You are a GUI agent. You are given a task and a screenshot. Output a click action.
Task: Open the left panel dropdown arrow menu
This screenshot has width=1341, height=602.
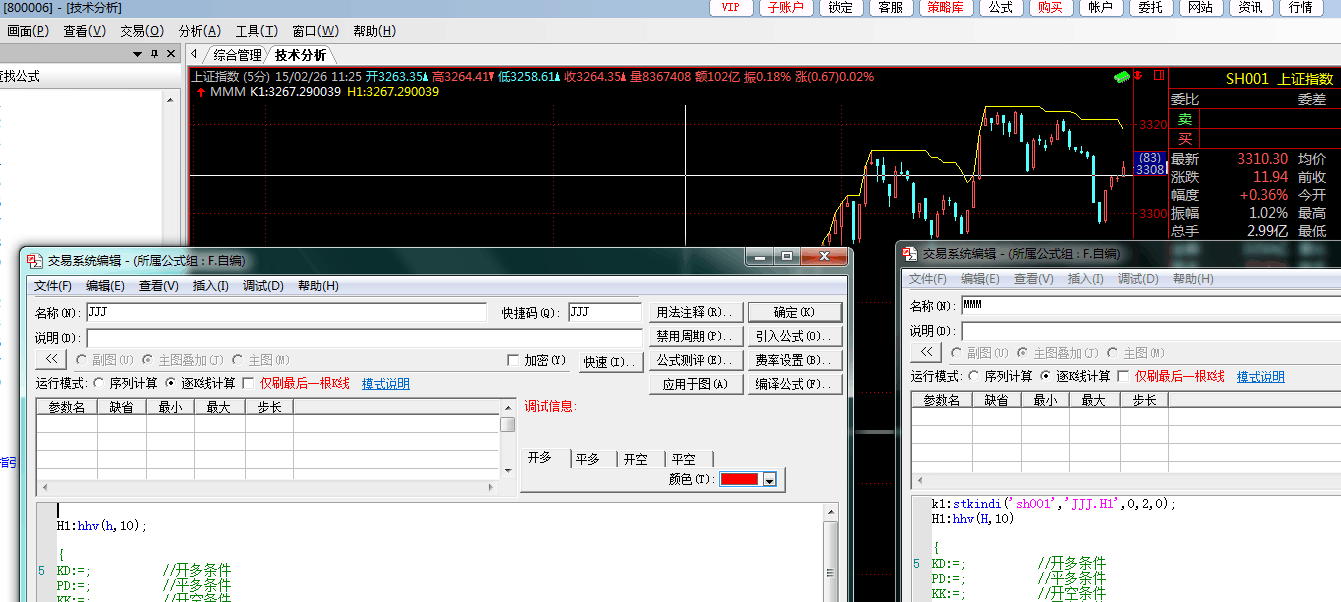pos(137,54)
